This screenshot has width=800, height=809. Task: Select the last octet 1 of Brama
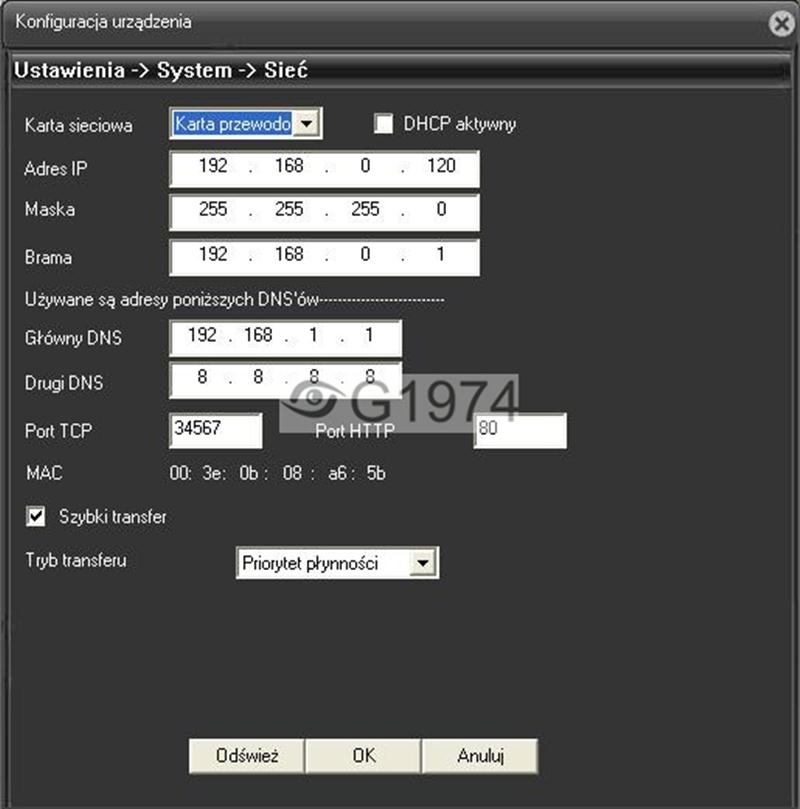click(440, 254)
